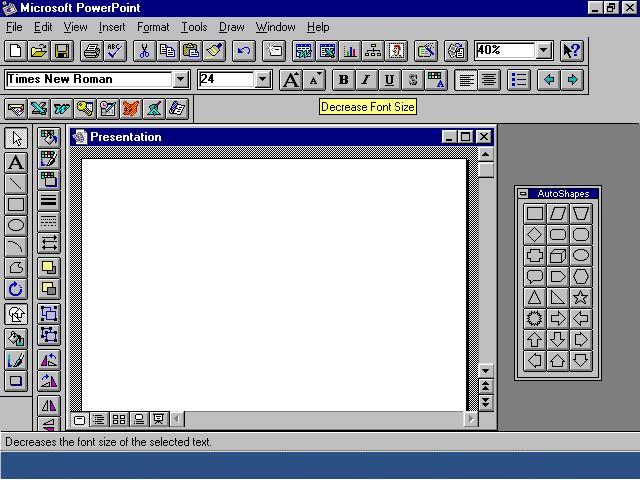The height and width of the screenshot is (480, 640).
Task: Select the Ellipse drawing tool
Action: 16,225
